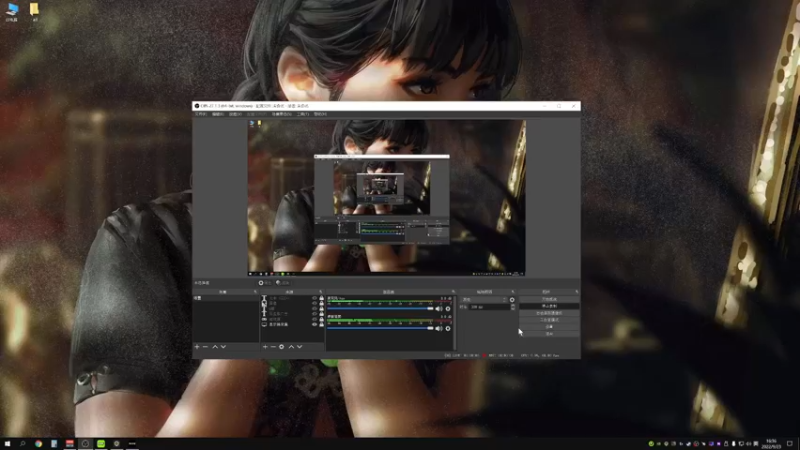Open the yellow folder desktop icon
Screen dimensions: 800x450
(x=34, y=12)
